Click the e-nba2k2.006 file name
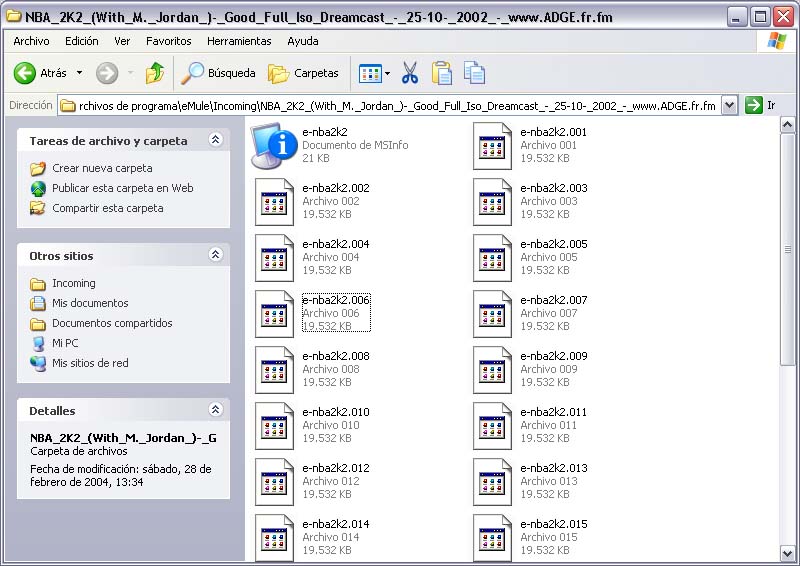 [x=336, y=300]
